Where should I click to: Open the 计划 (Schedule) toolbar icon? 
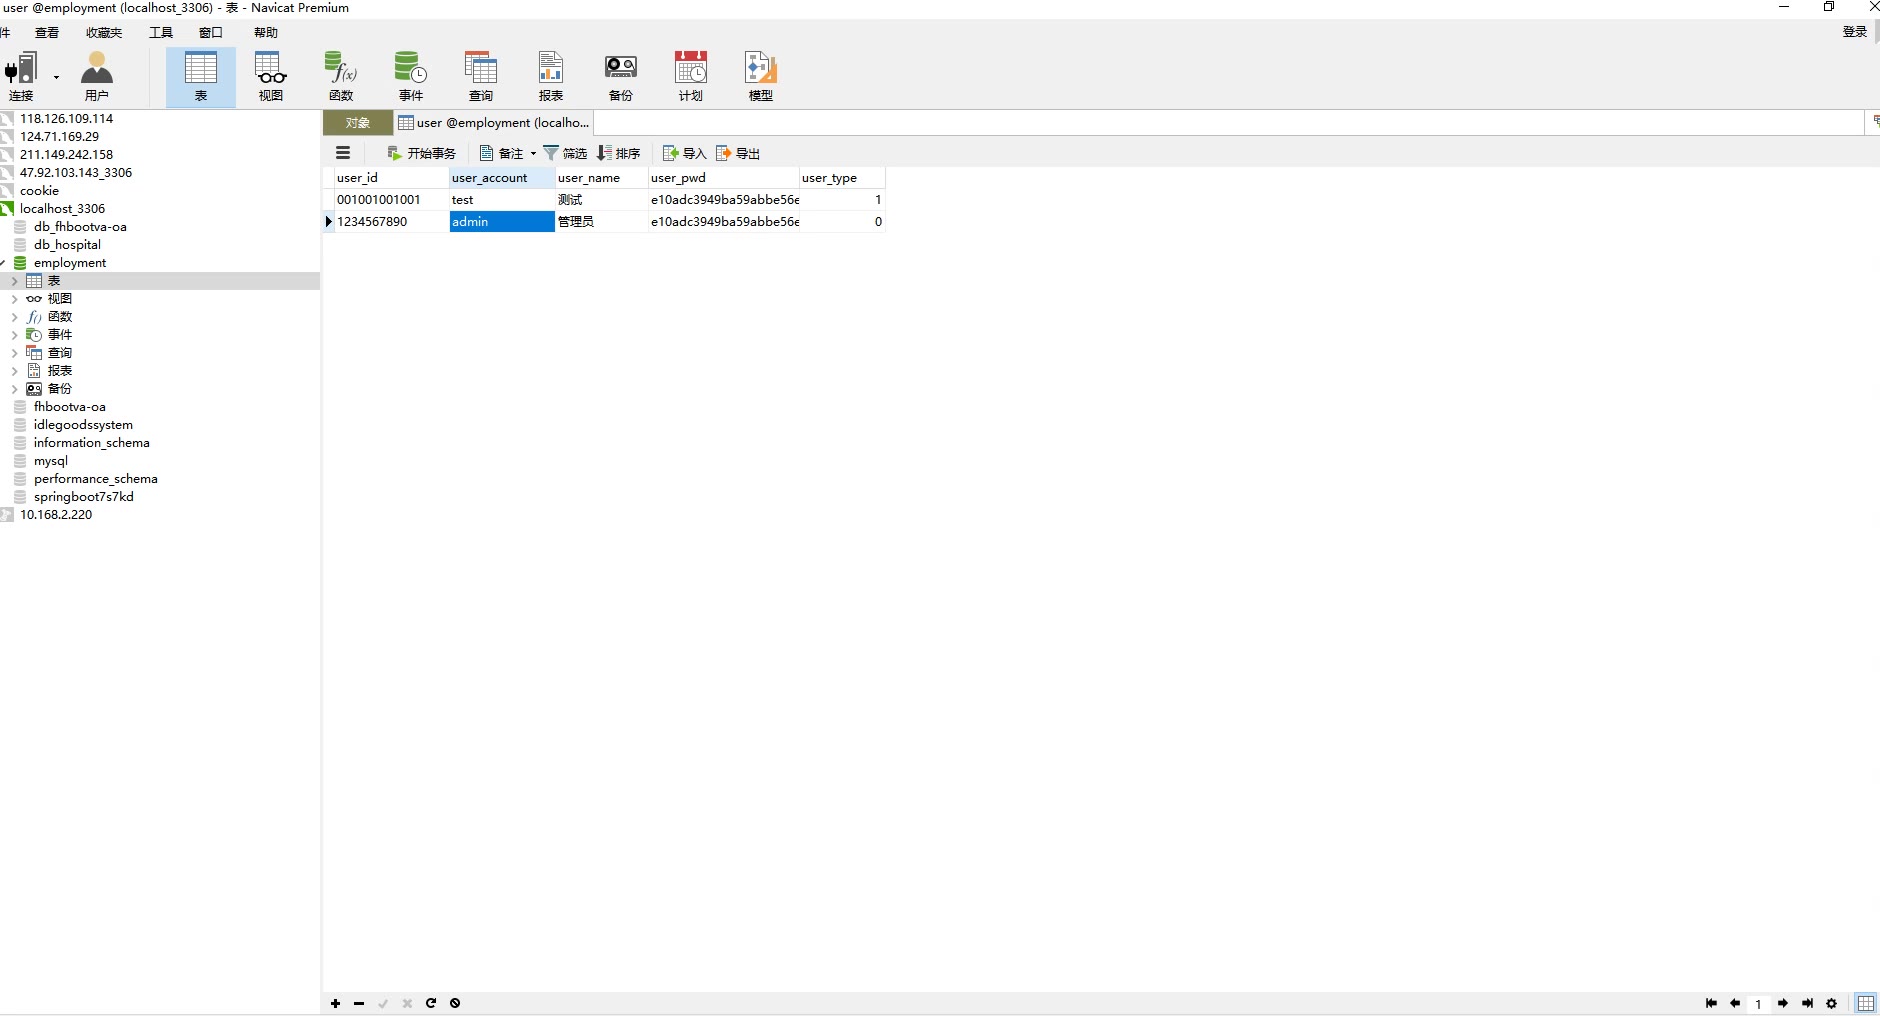coord(691,77)
